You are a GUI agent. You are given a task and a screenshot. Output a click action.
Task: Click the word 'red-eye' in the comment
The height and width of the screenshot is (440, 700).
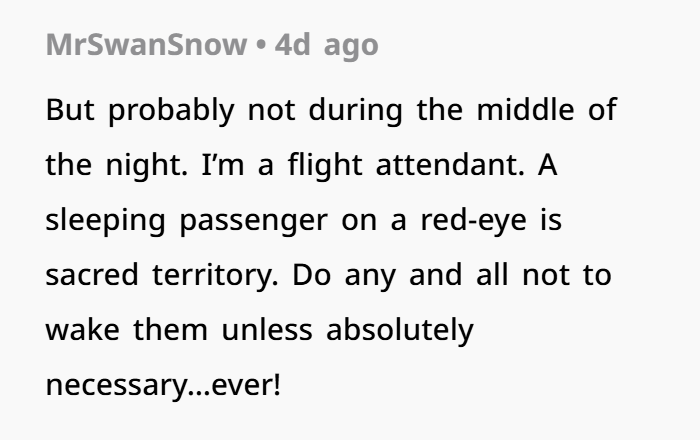(x=473, y=221)
